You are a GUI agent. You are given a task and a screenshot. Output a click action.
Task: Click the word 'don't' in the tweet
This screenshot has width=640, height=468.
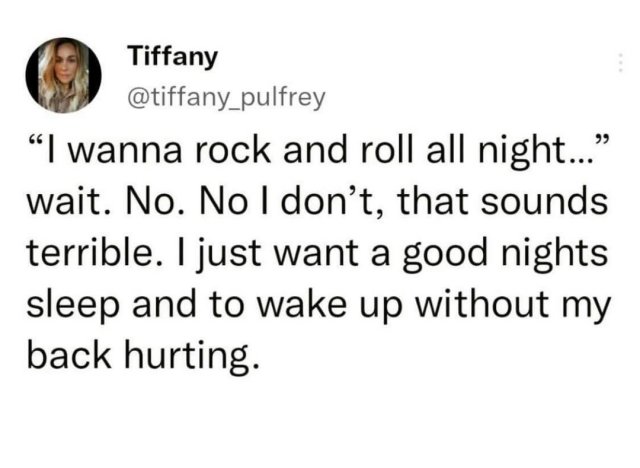tap(330, 201)
